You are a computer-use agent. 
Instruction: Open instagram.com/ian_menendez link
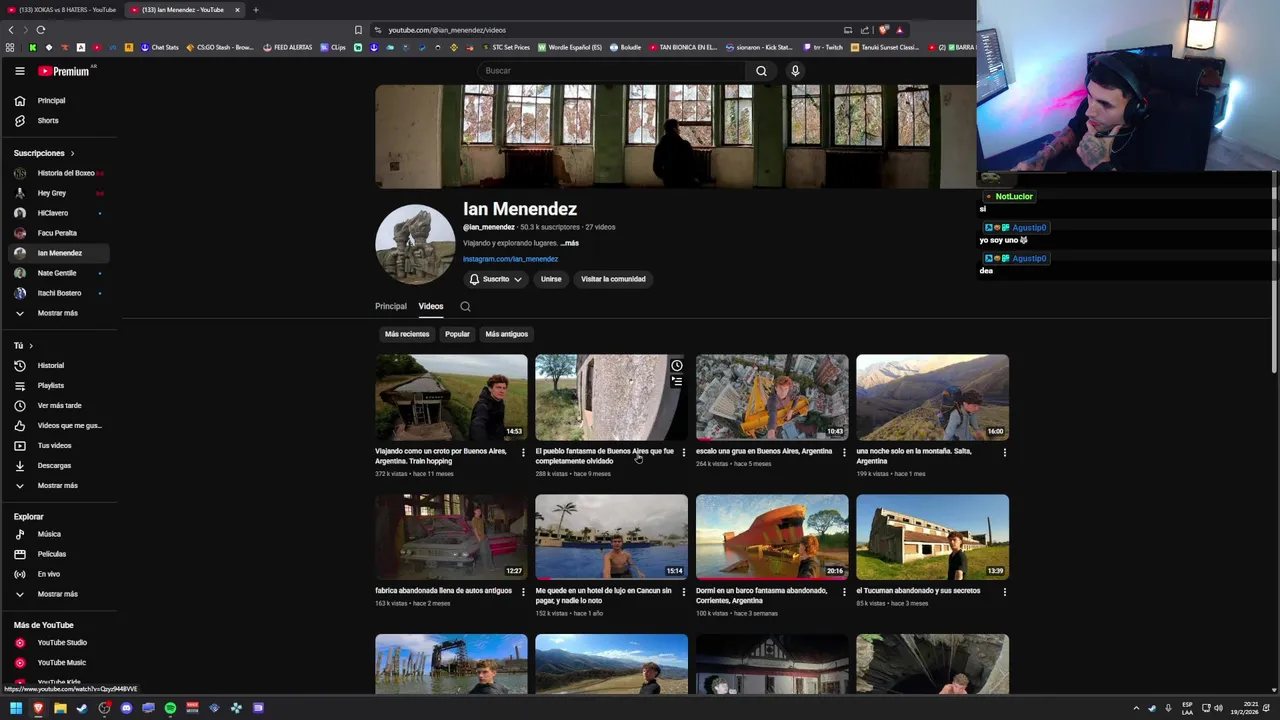tap(510, 259)
